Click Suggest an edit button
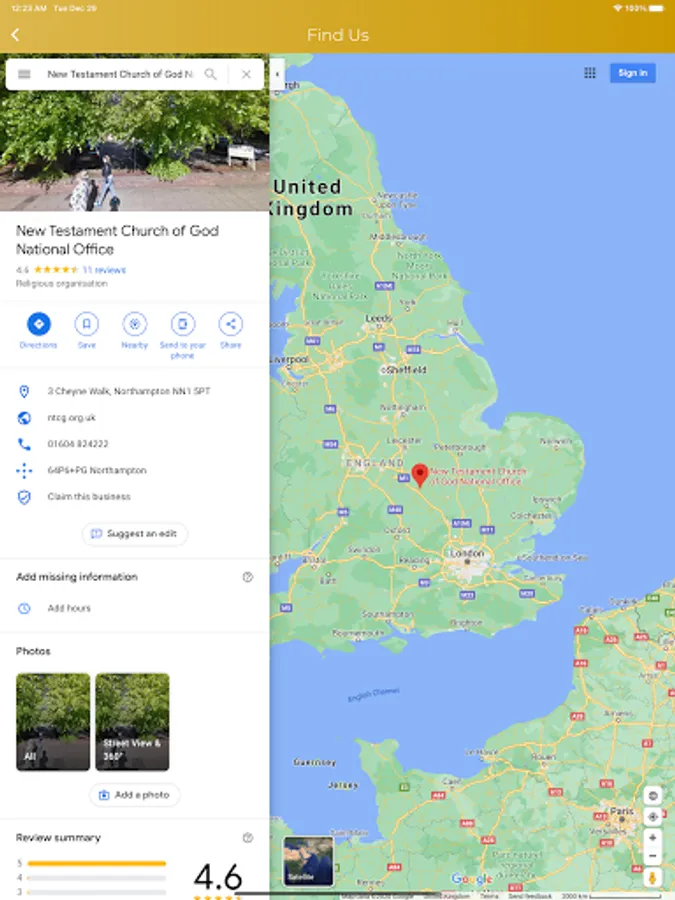 135,534
